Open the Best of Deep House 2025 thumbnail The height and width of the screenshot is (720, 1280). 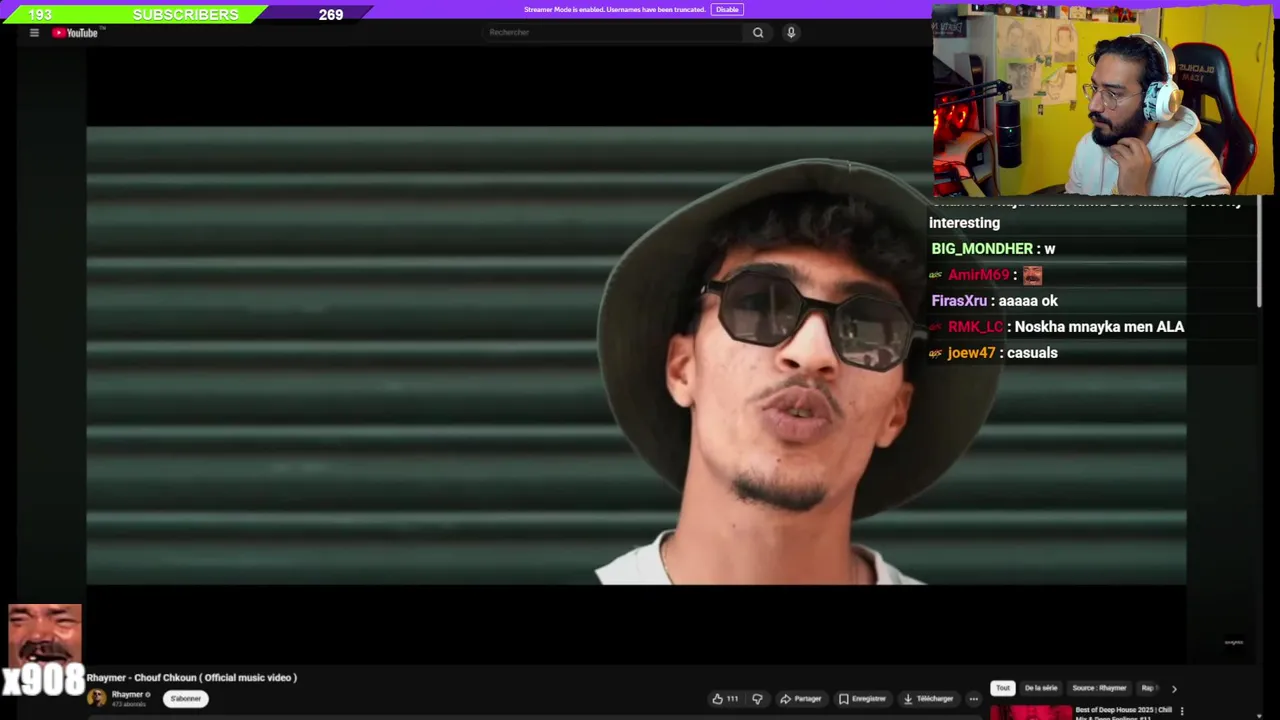[x=1031, y=713]
